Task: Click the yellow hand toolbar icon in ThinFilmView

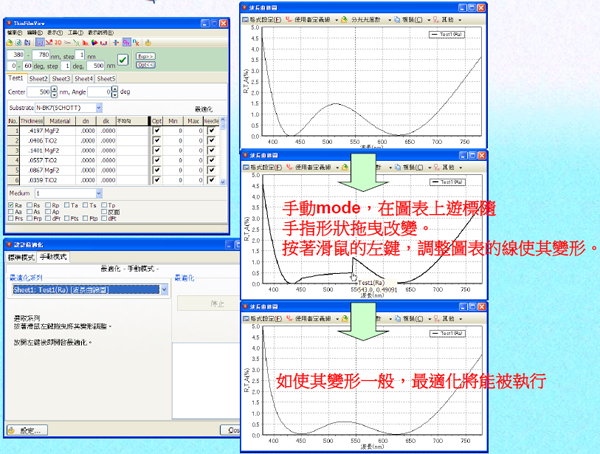Action: pyautogui.click(x=148, y=43)
